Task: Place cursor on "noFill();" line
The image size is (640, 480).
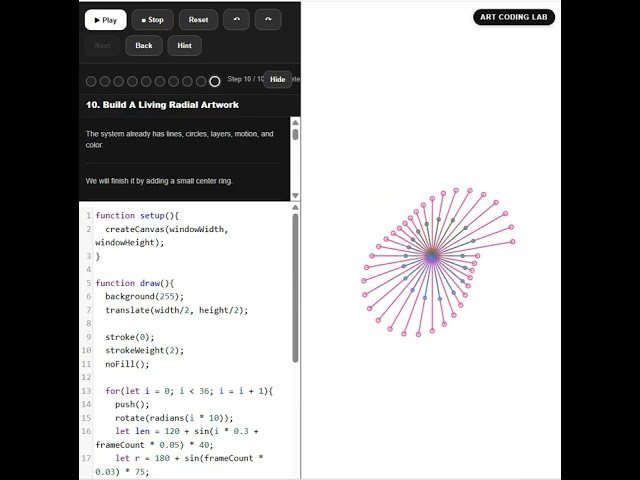Action: click(127, 364)
